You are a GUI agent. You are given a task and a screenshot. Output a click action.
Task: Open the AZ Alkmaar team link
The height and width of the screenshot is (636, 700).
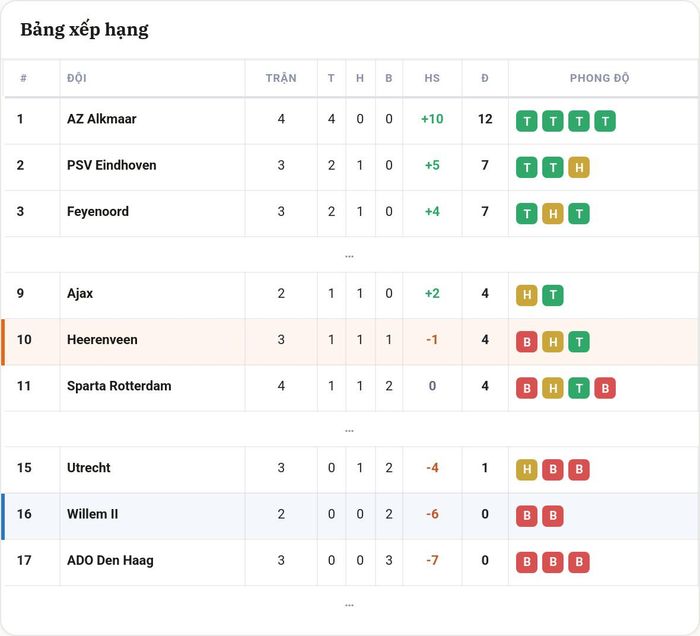coord(101,119)
